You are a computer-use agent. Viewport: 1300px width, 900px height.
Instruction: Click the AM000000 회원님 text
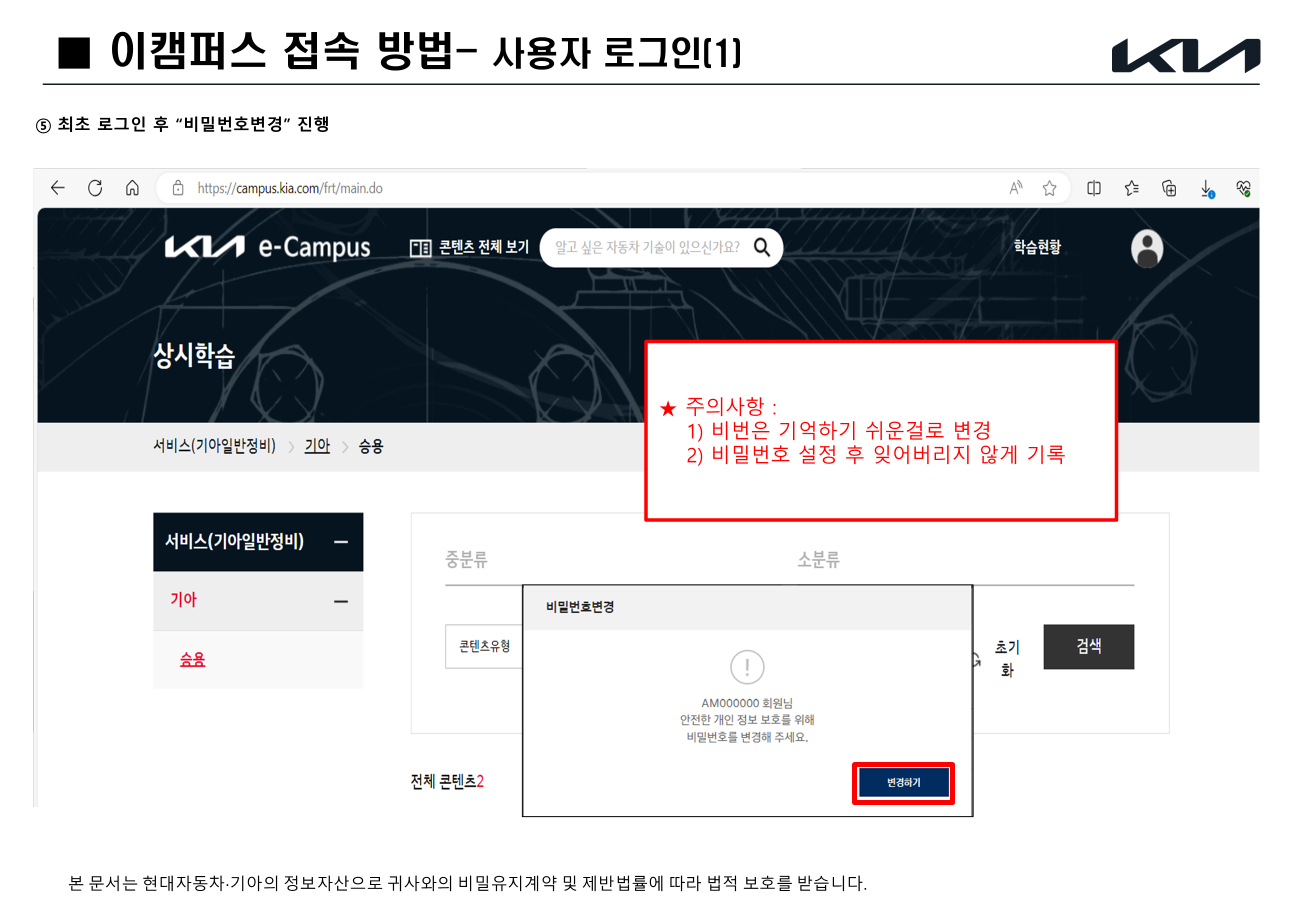point(747,702)
